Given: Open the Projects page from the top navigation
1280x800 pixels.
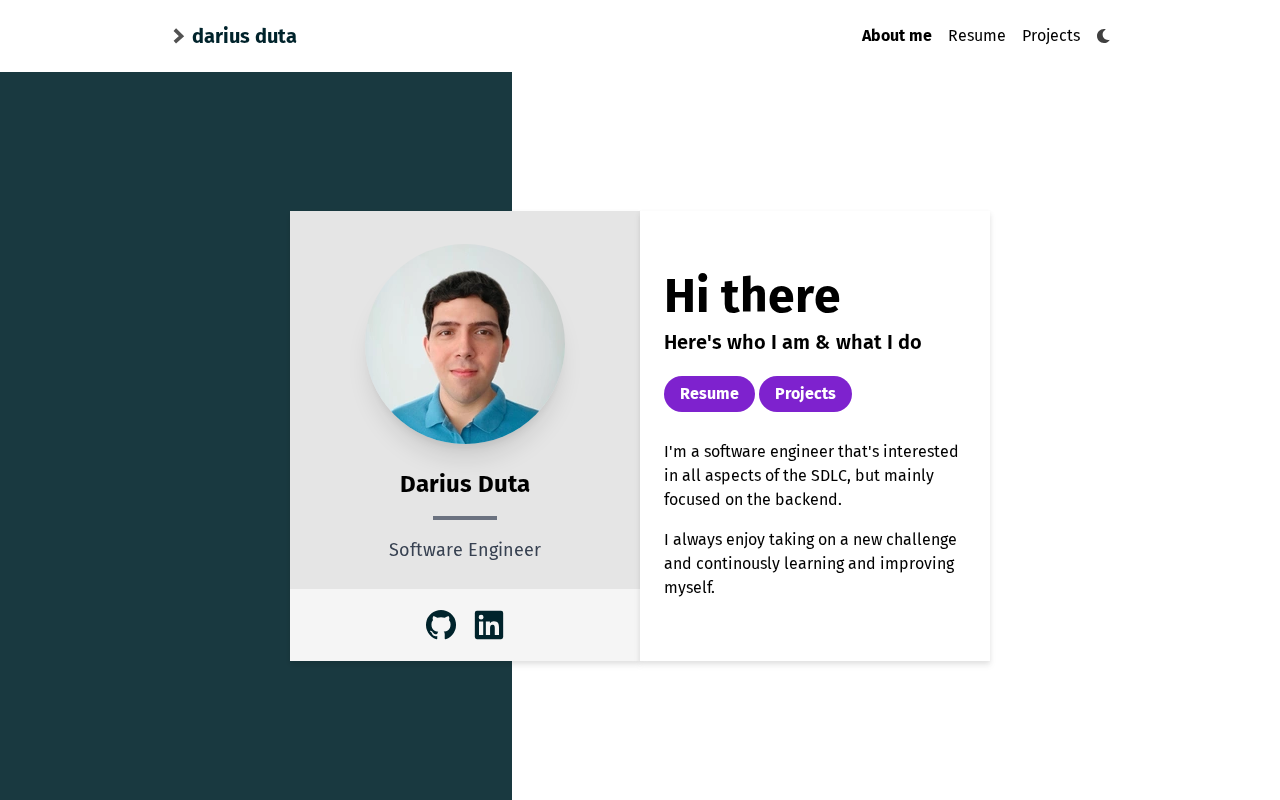Looking at the screenshot, I should 1051,36.
